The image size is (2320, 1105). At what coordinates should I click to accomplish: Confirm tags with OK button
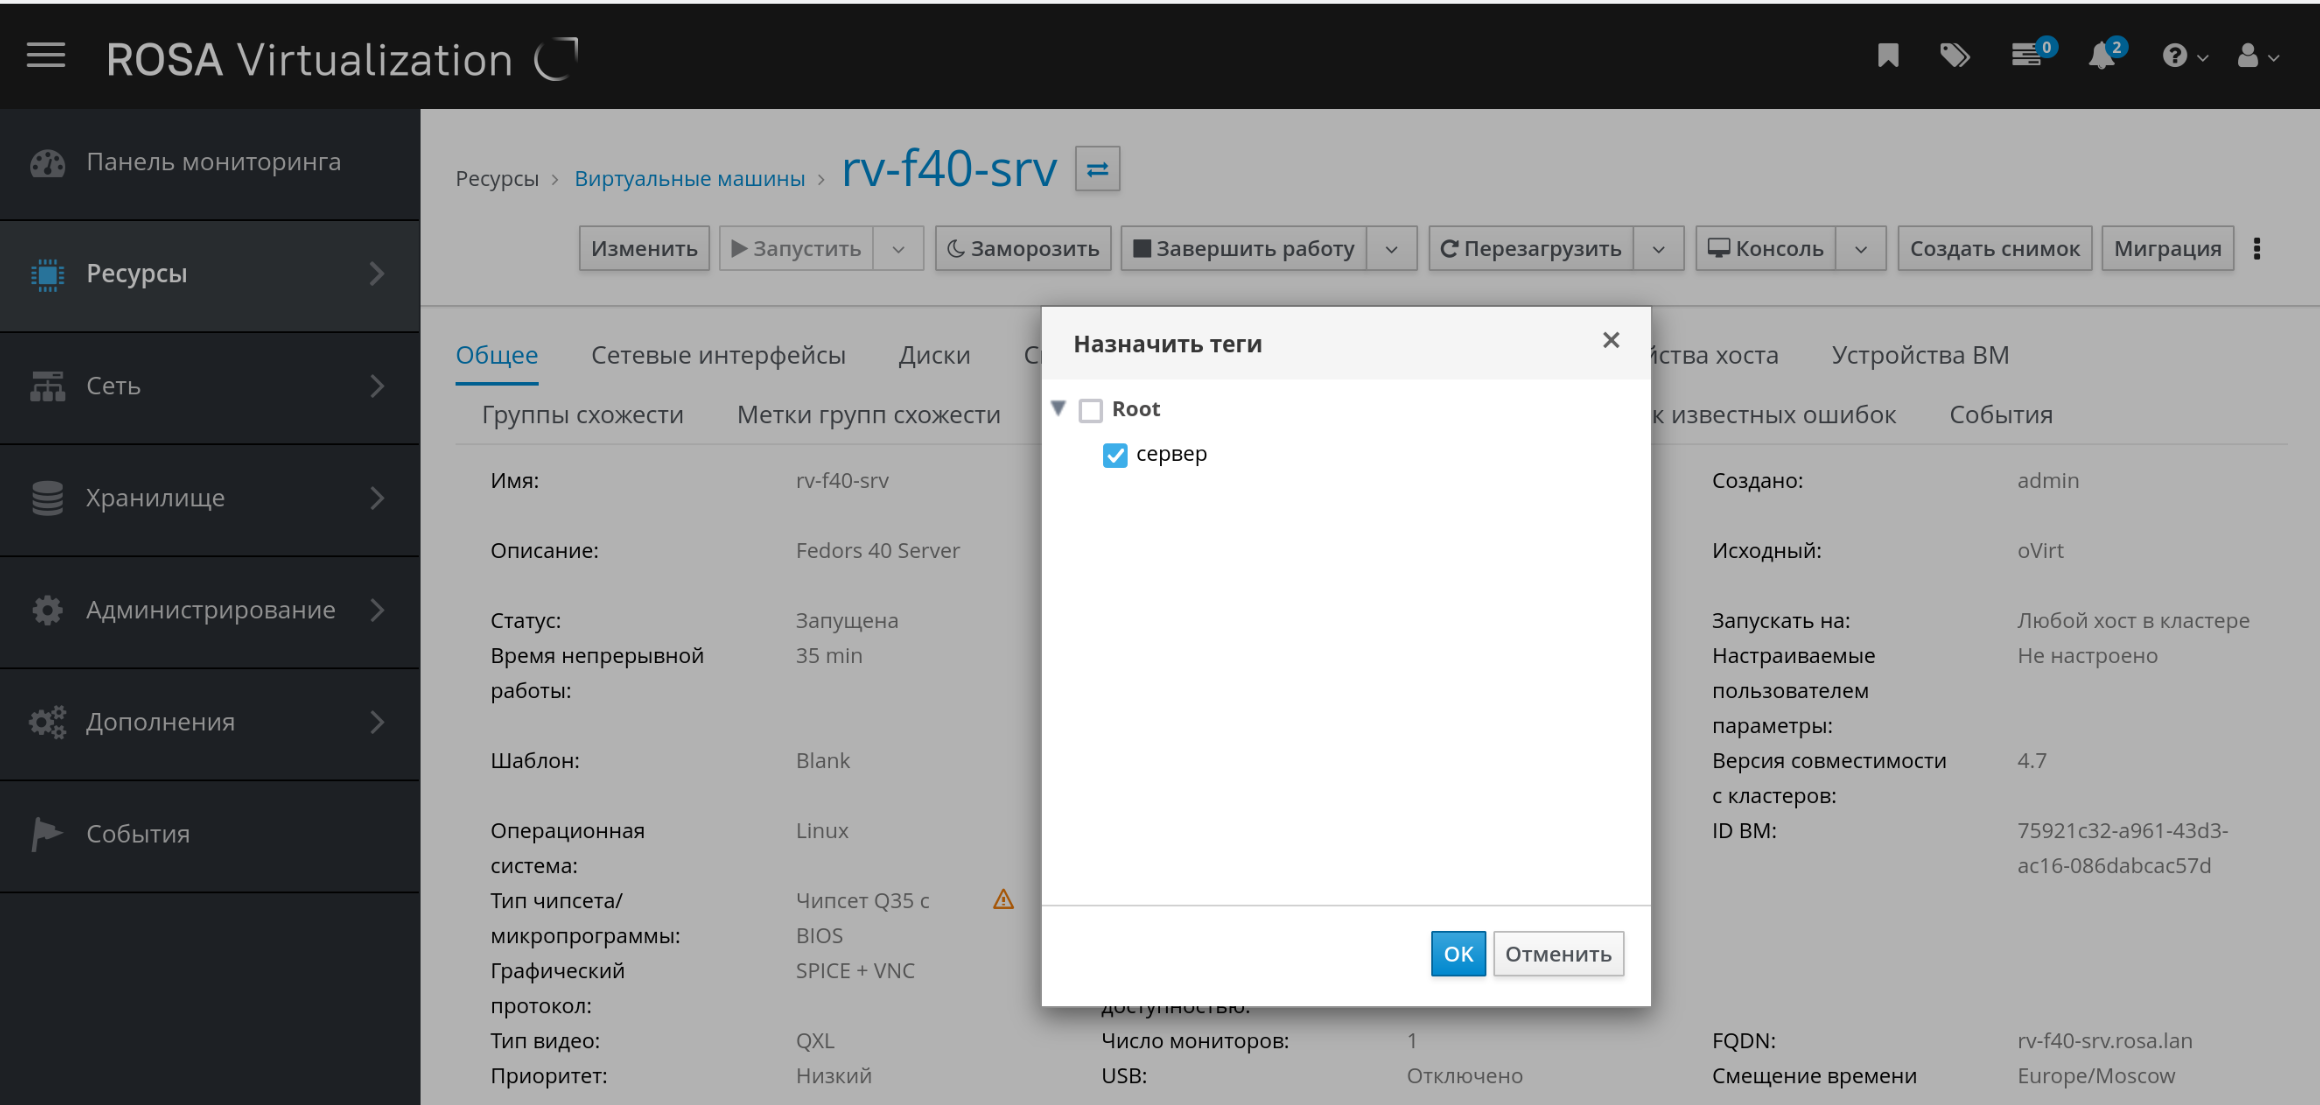(1457, 954)
